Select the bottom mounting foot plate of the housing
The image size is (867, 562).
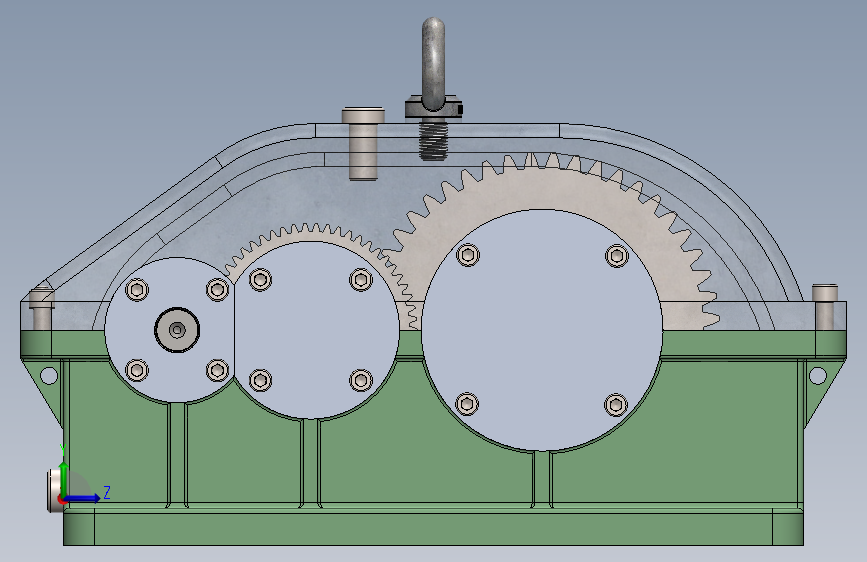point(434,528)
